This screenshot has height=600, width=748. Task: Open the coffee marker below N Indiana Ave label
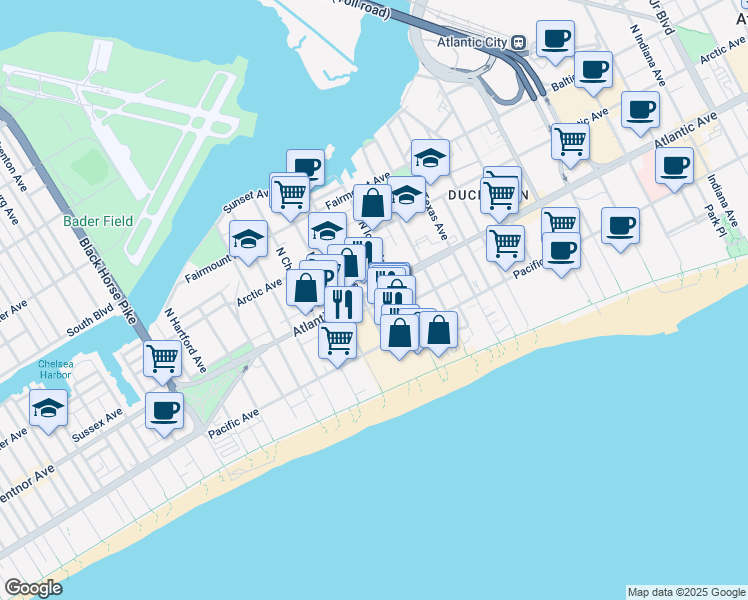[640, 111]
